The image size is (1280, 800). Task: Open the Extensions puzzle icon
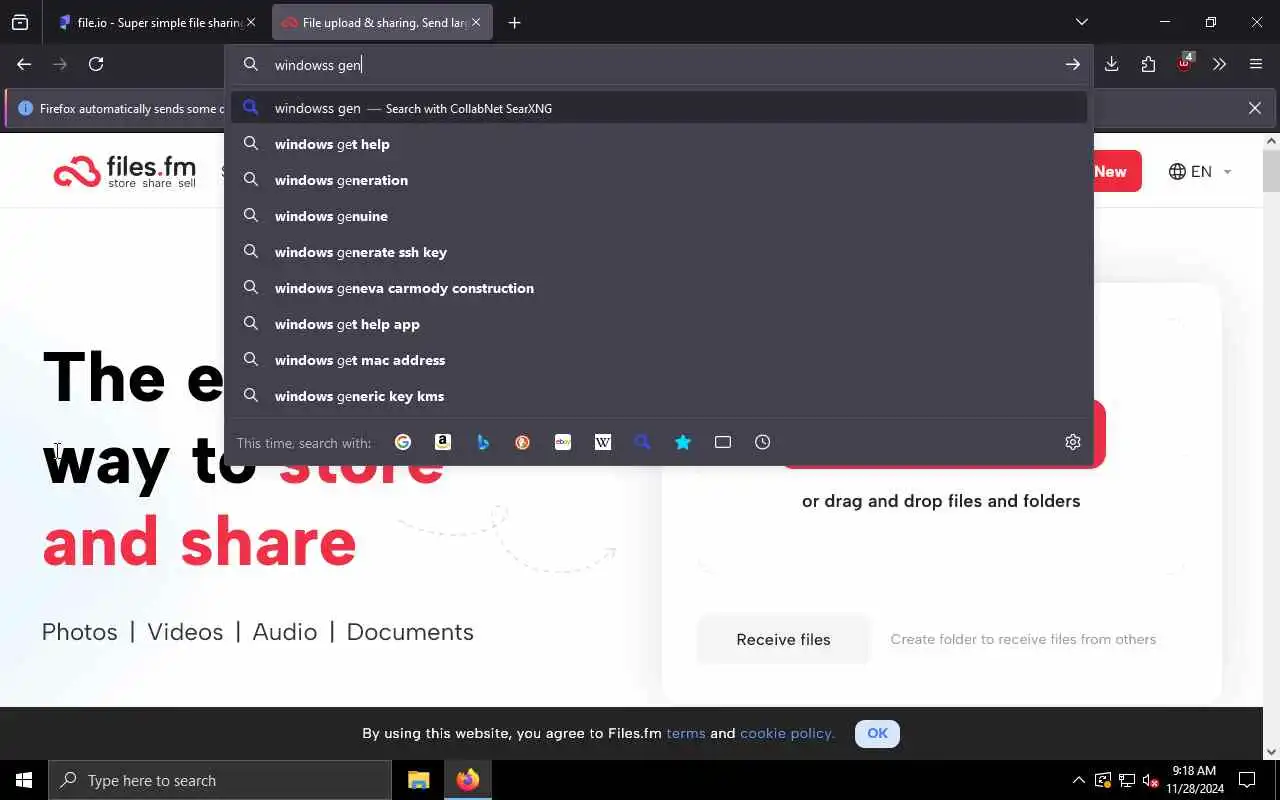tap(1148, 64)
